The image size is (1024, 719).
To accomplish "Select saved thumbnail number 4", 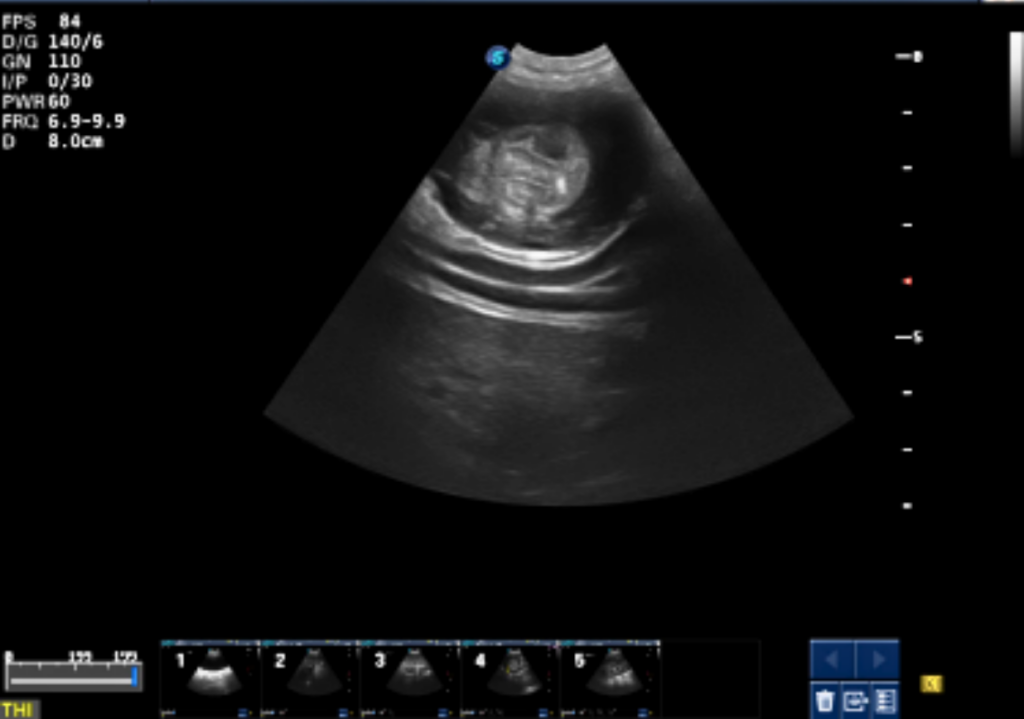I will tap(510, 679).
